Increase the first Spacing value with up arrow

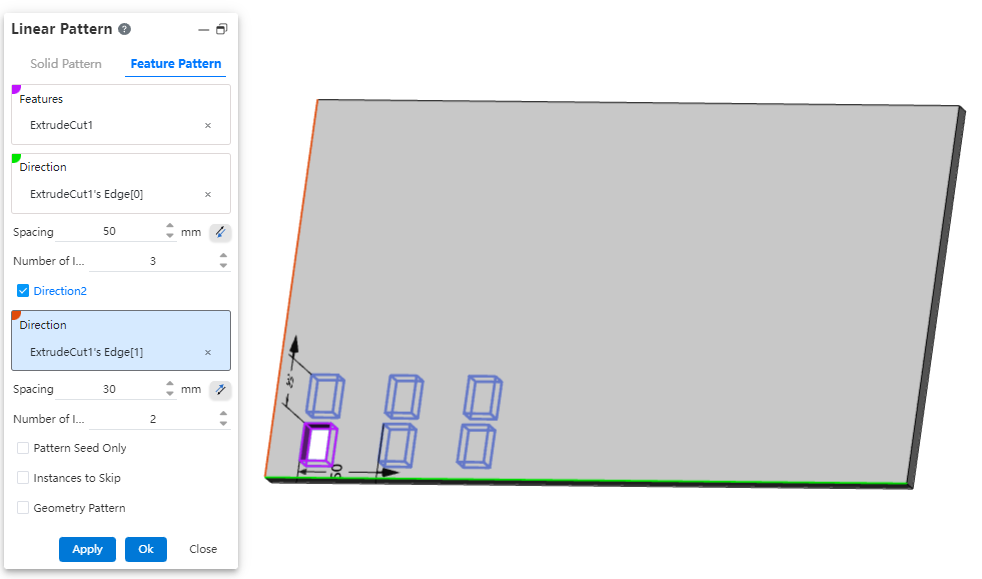pyautogui.click(x=170, y=227)
